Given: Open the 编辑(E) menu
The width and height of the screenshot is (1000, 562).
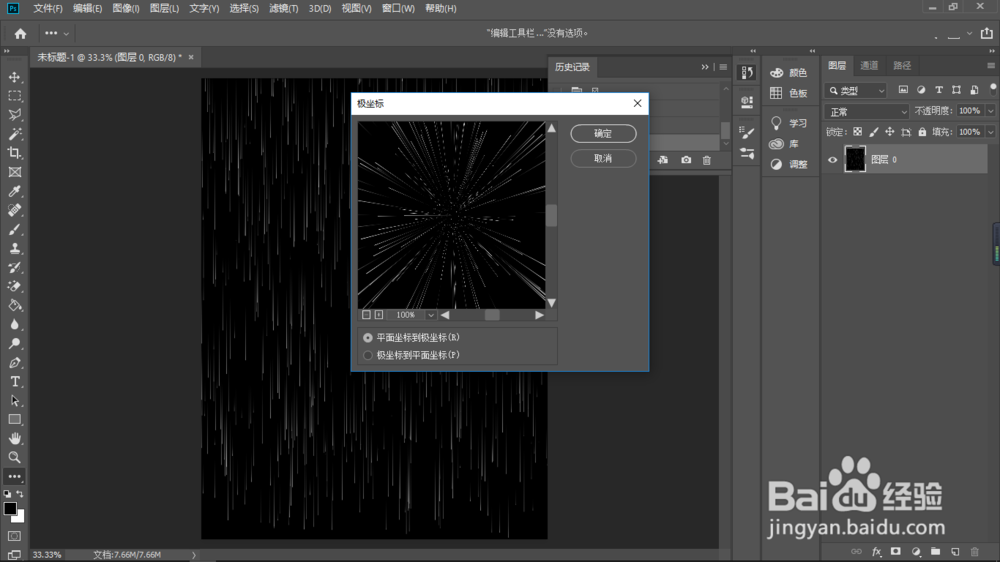Looking at the screenshot, I should 87,8.
